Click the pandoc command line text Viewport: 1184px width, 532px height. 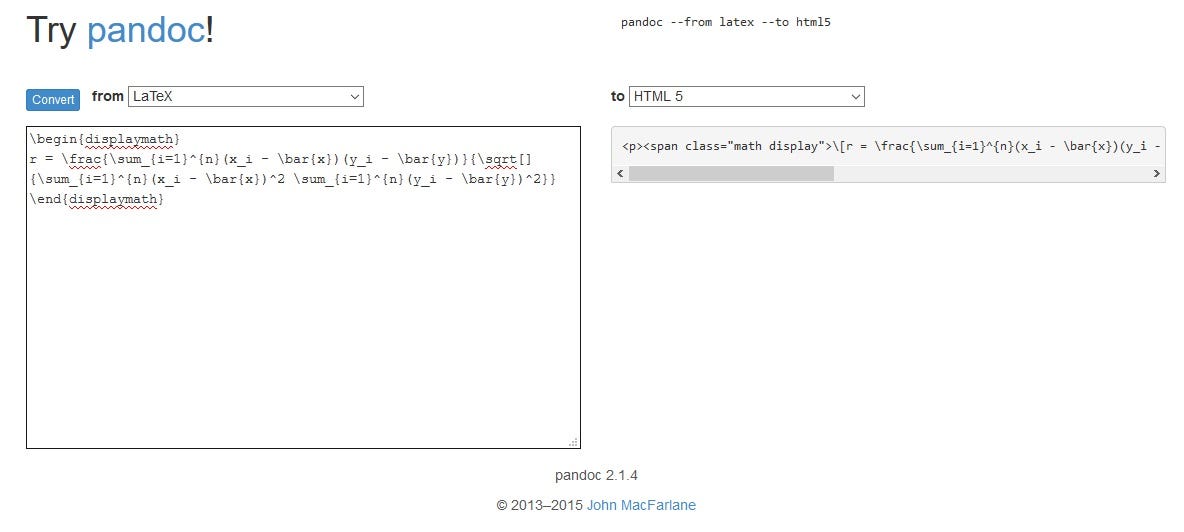point(726,23)
